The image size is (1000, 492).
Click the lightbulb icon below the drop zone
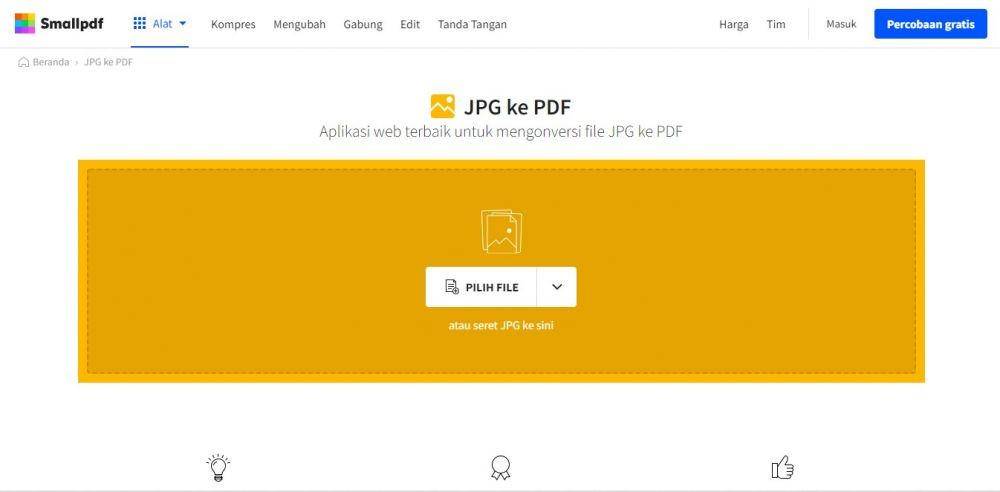tap(218, 468)
